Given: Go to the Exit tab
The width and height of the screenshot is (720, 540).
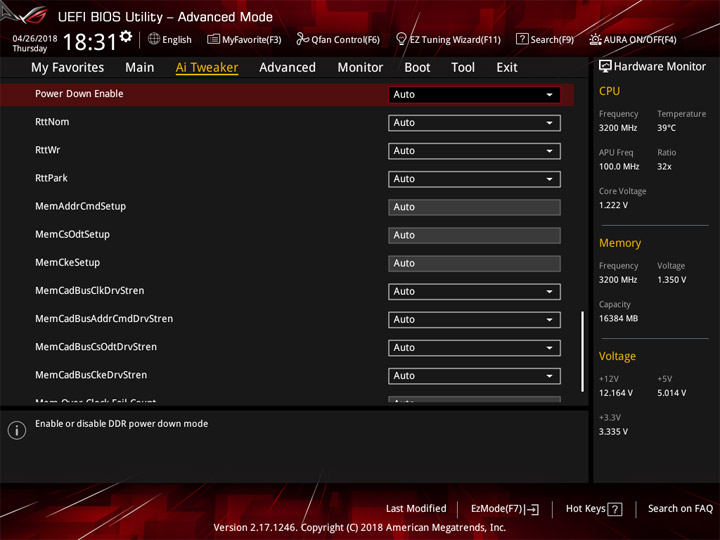Looking at the screenshot, I should (506, 68).
